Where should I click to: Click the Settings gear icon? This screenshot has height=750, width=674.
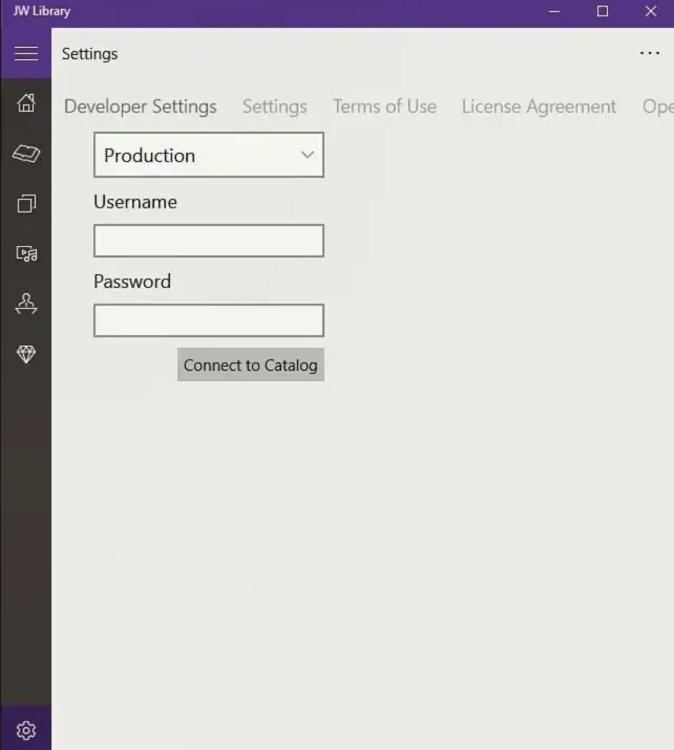point(26,731)
